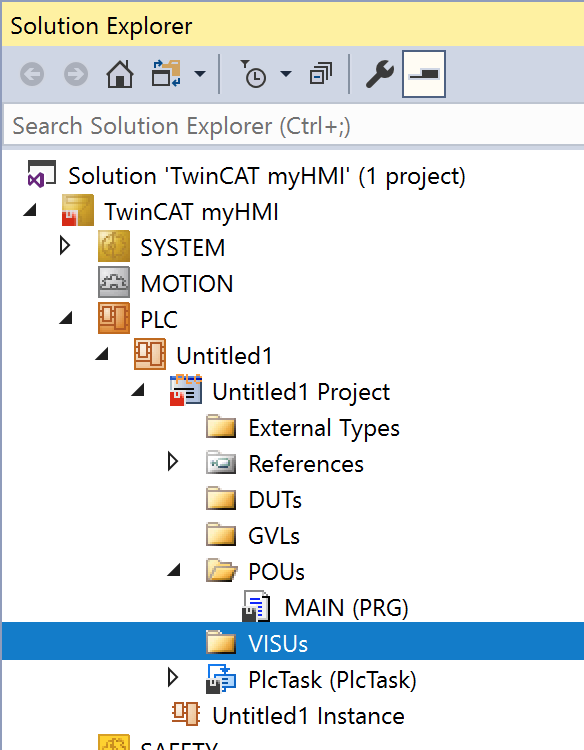The height and width of the screenshot is (750, 584).
Task: Expand the References node
Action: (173, 462)
